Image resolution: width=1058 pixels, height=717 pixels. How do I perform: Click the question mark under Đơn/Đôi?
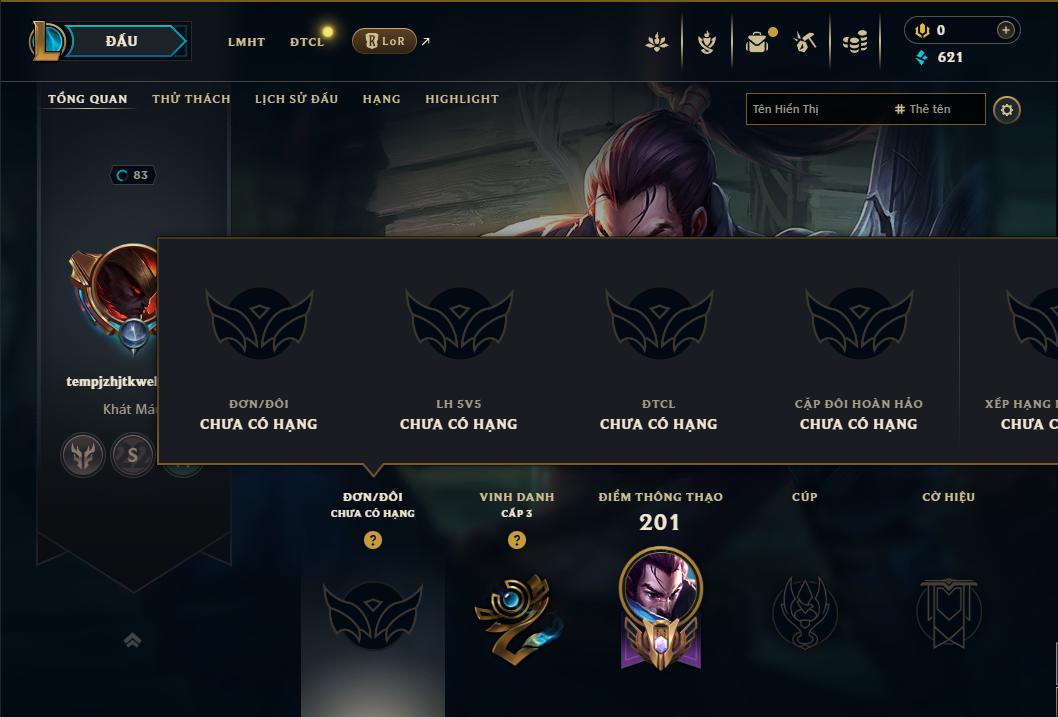372,540
